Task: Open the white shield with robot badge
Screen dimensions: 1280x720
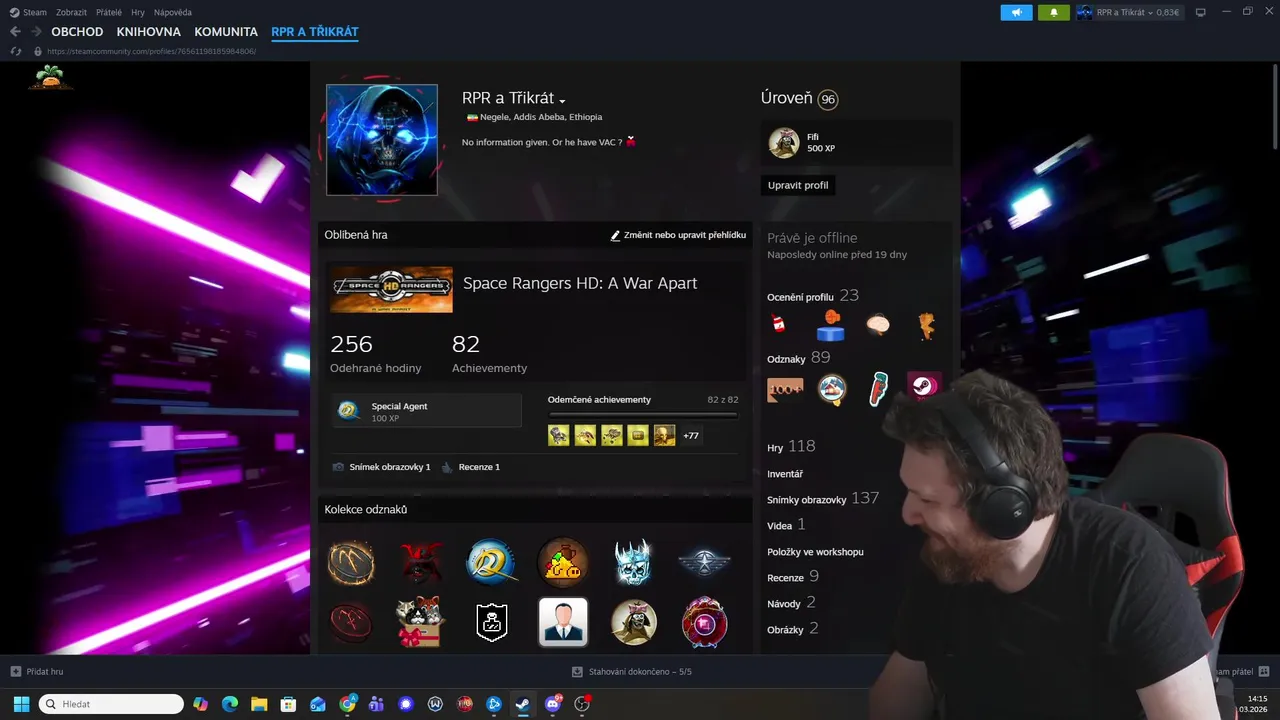Action: [x=492, y=622]
